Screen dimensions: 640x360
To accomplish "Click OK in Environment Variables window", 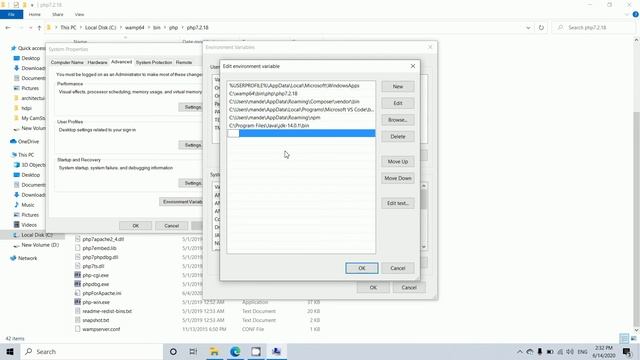I will coord(373,288).
